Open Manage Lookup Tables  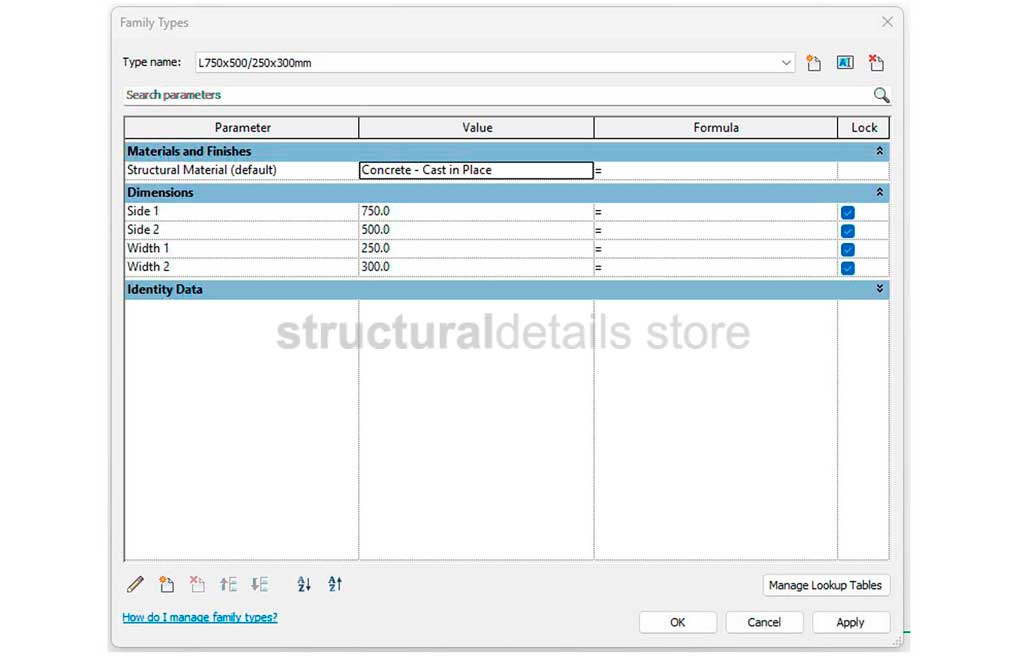pyautogui.click(x=825, y=585)
